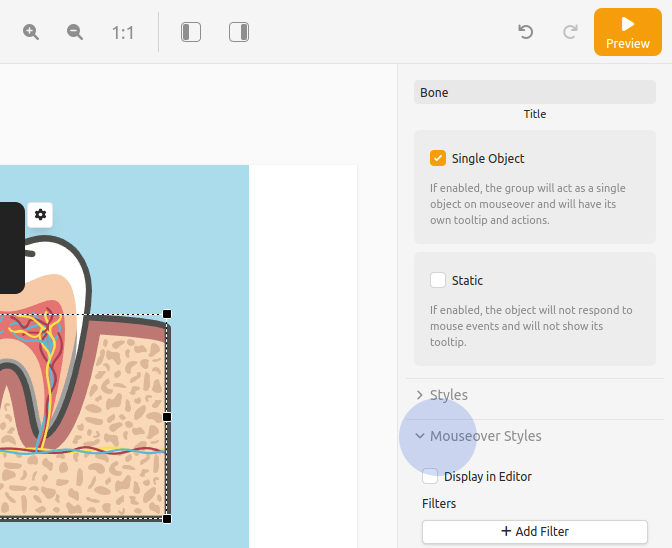672x548 pixels.
Task: Click the Bone title input field
Action: tap(535, 92)
